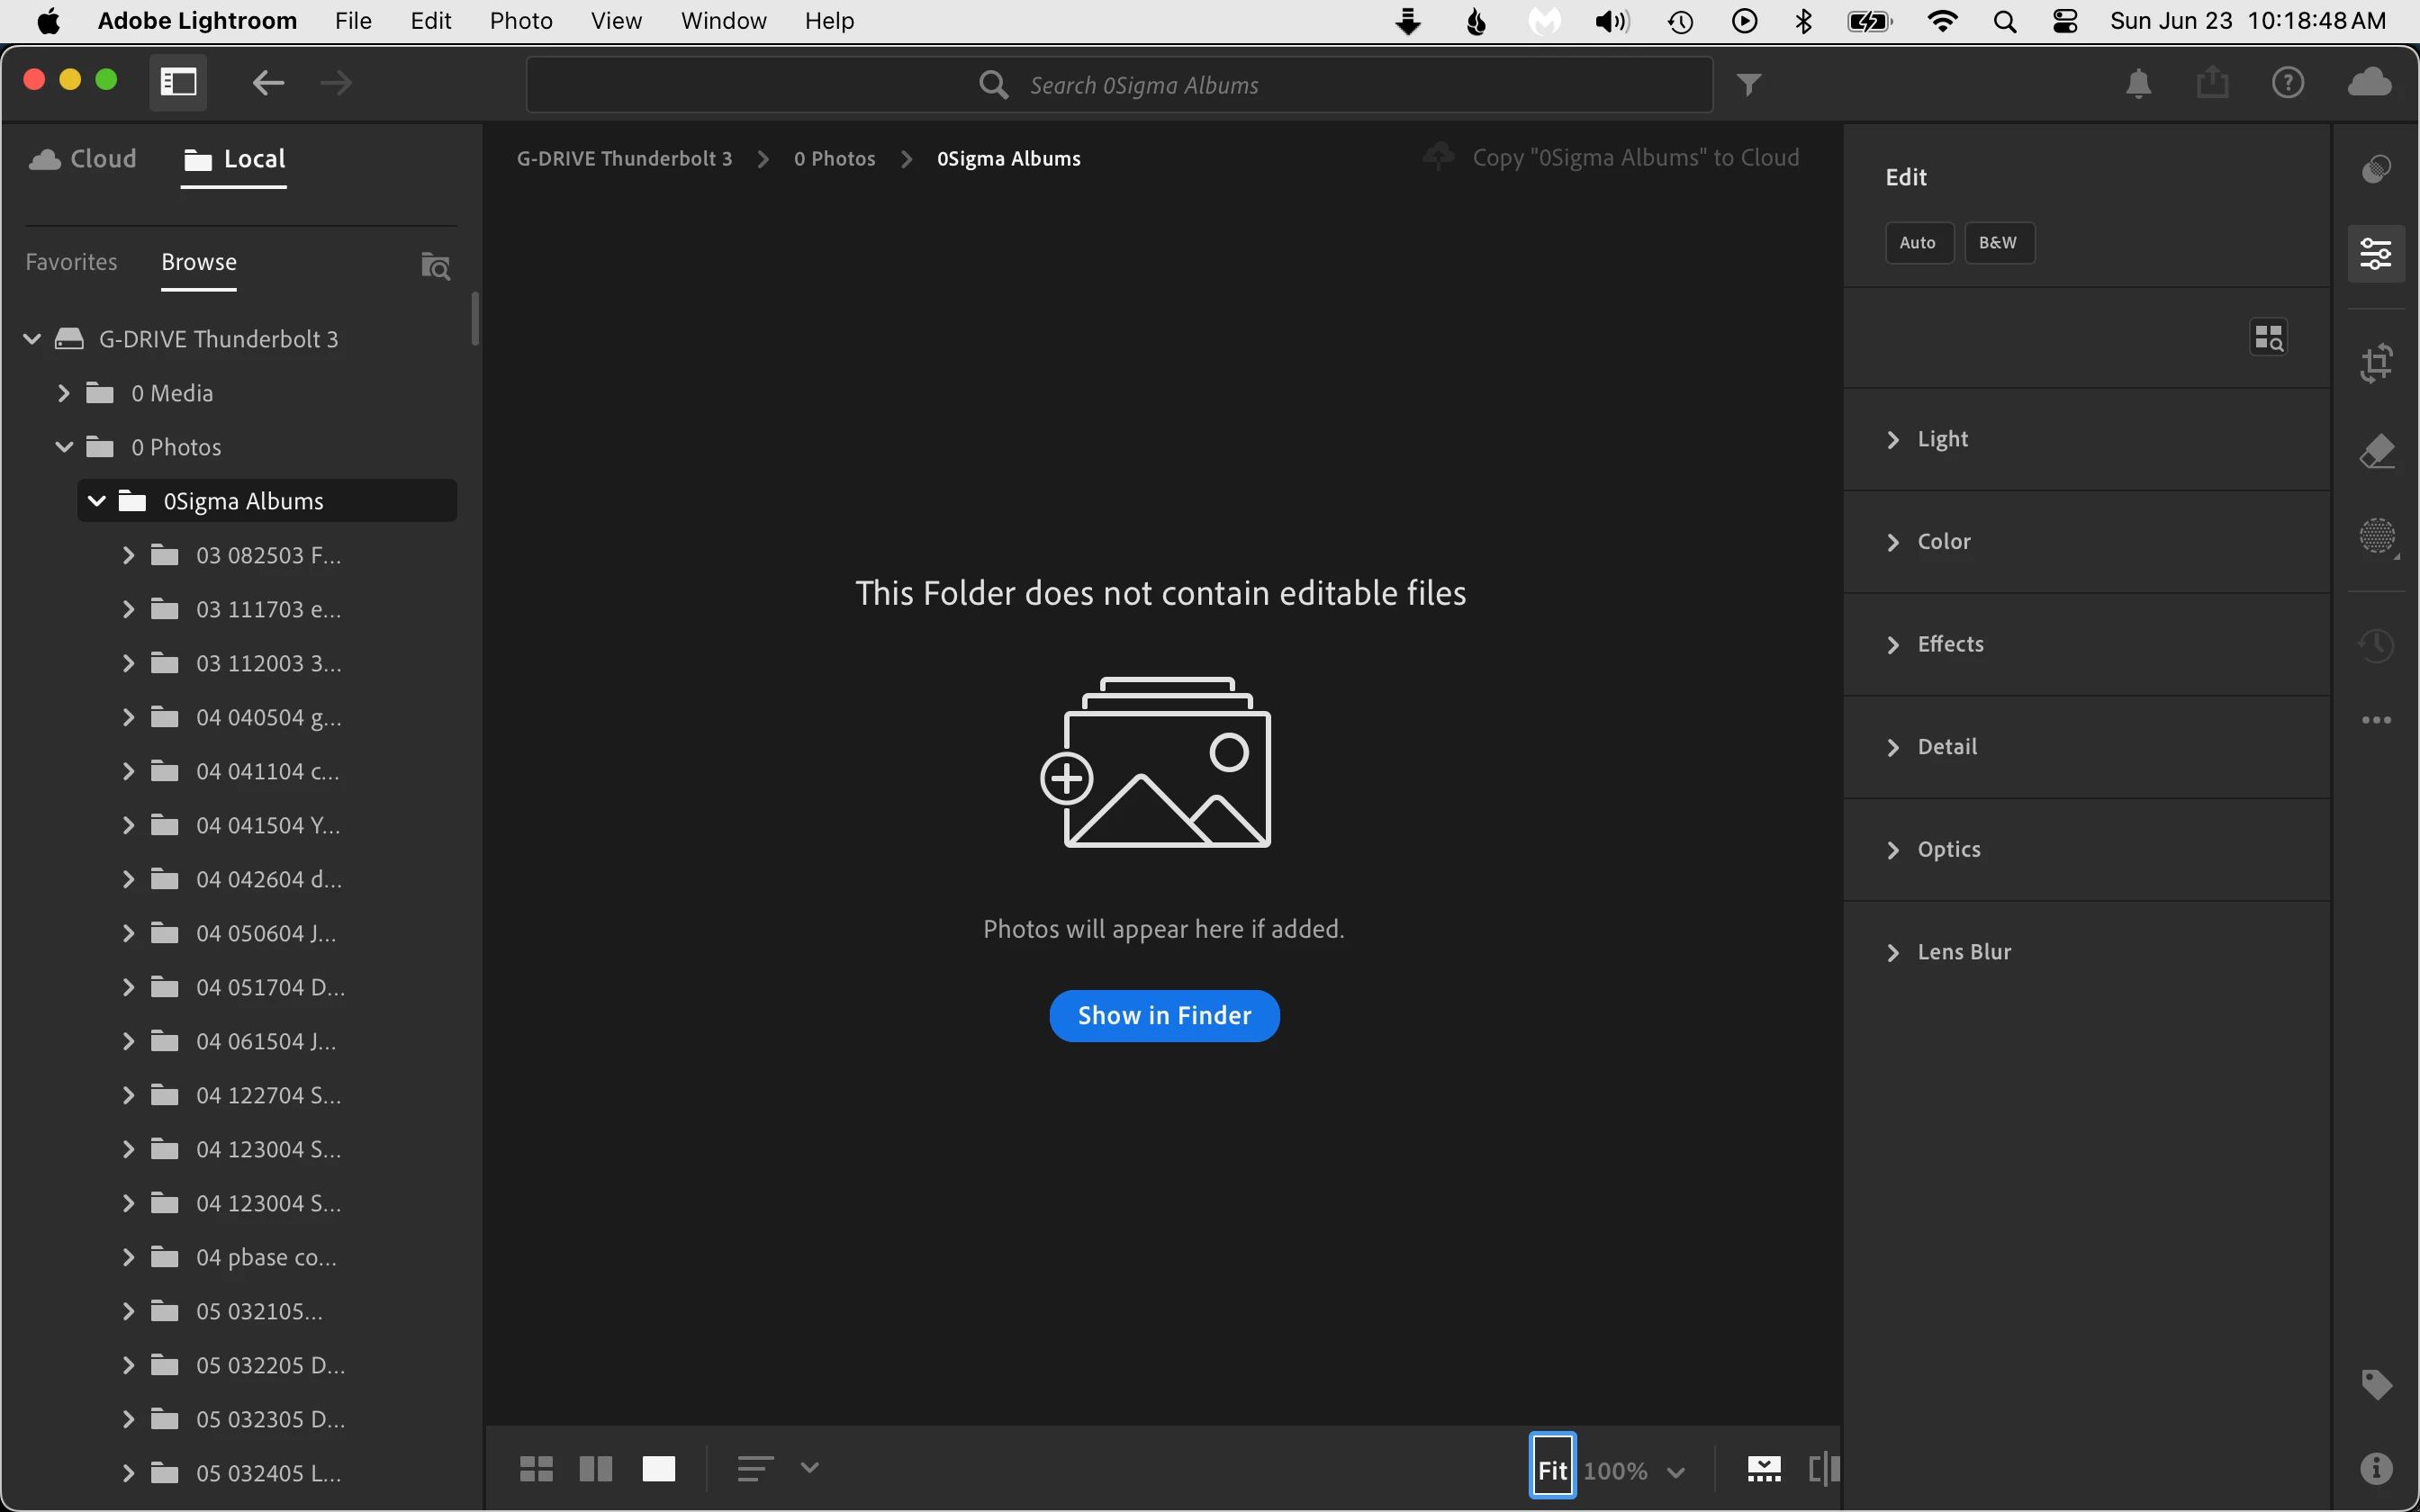Click the filter funnel icon

1748,85
